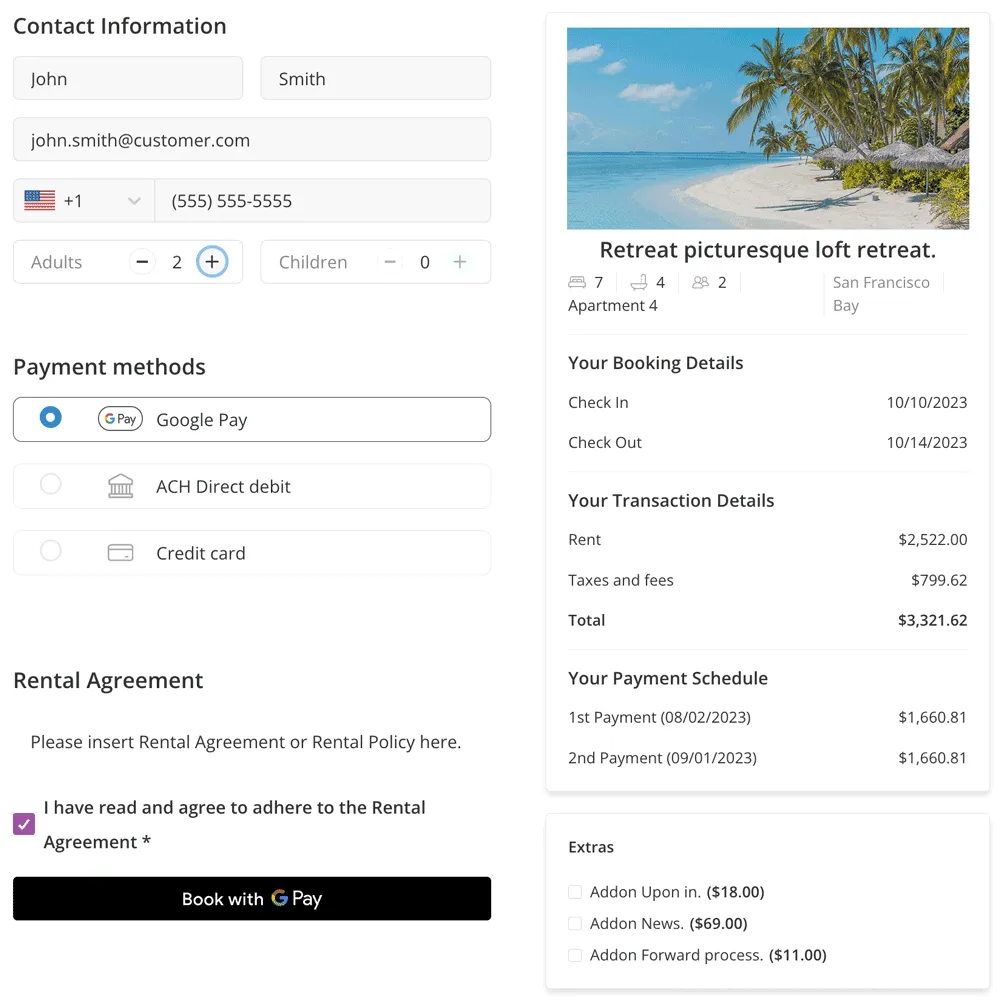
Task: Select ACH Direct debit radio button
Action: point(50,484)
